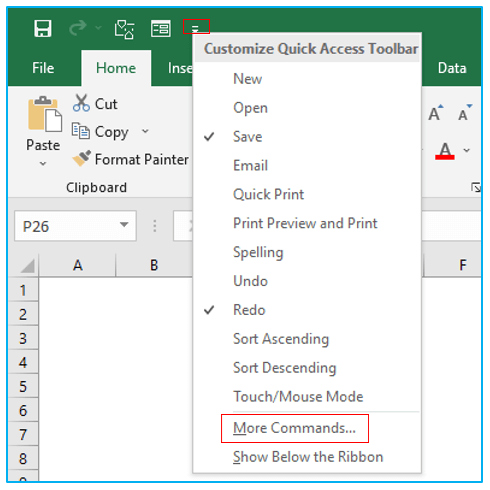Click the Decrease Font Size icon
This screenshot has height=490, width=490.
click(465, 113)
